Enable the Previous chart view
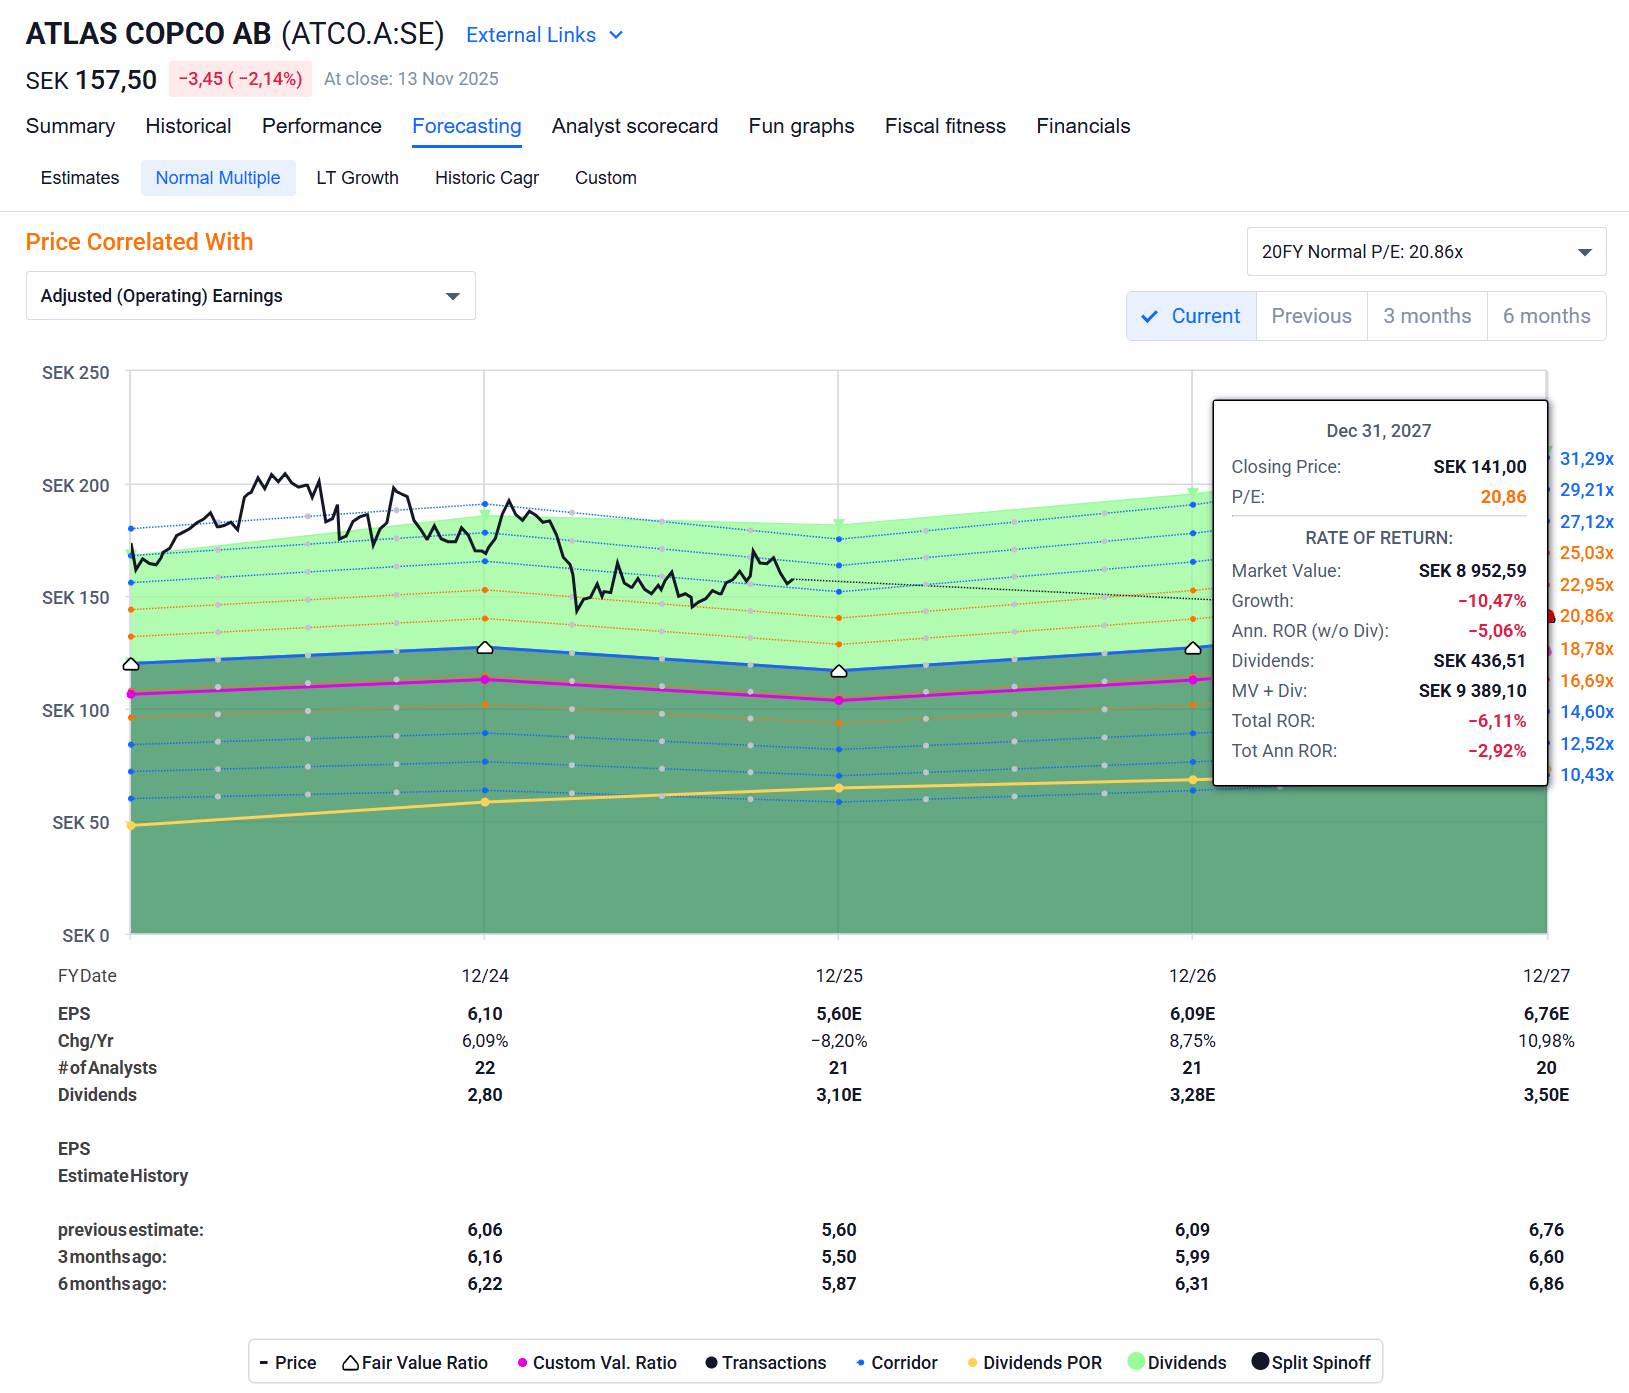Image resolution: width=1629 pixels, height=1393 pixels. 1311,316
